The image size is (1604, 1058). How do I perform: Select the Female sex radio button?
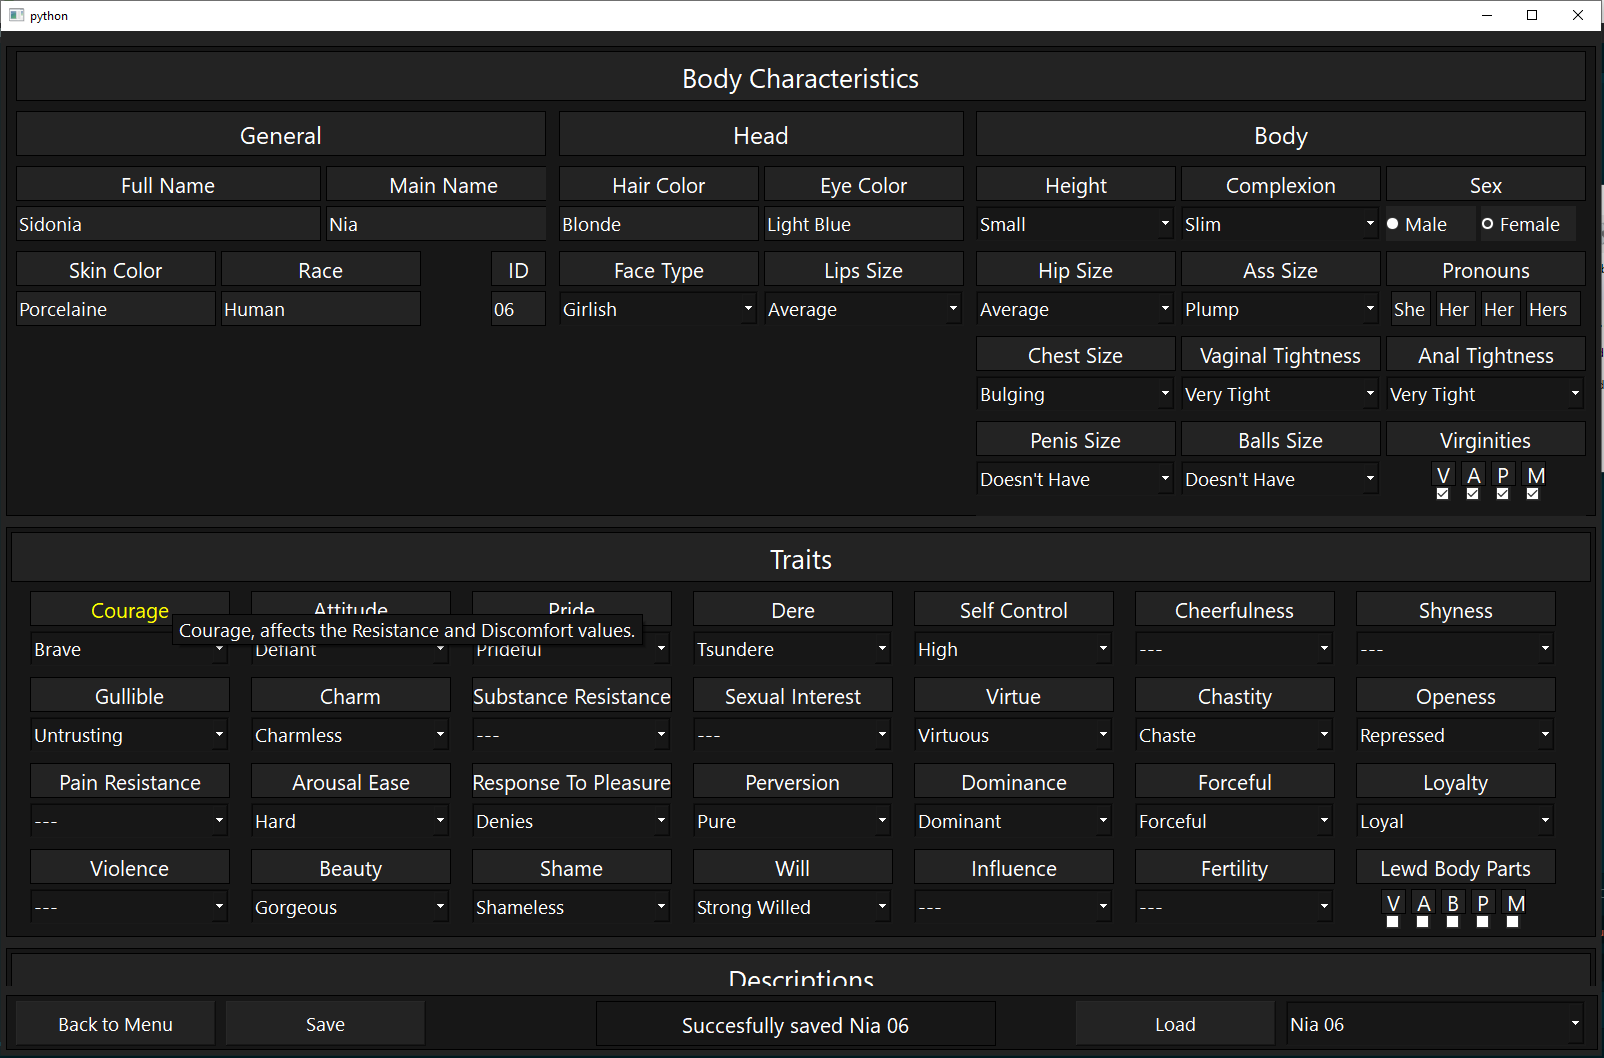pyautogui.click(x=1488, y=224)
